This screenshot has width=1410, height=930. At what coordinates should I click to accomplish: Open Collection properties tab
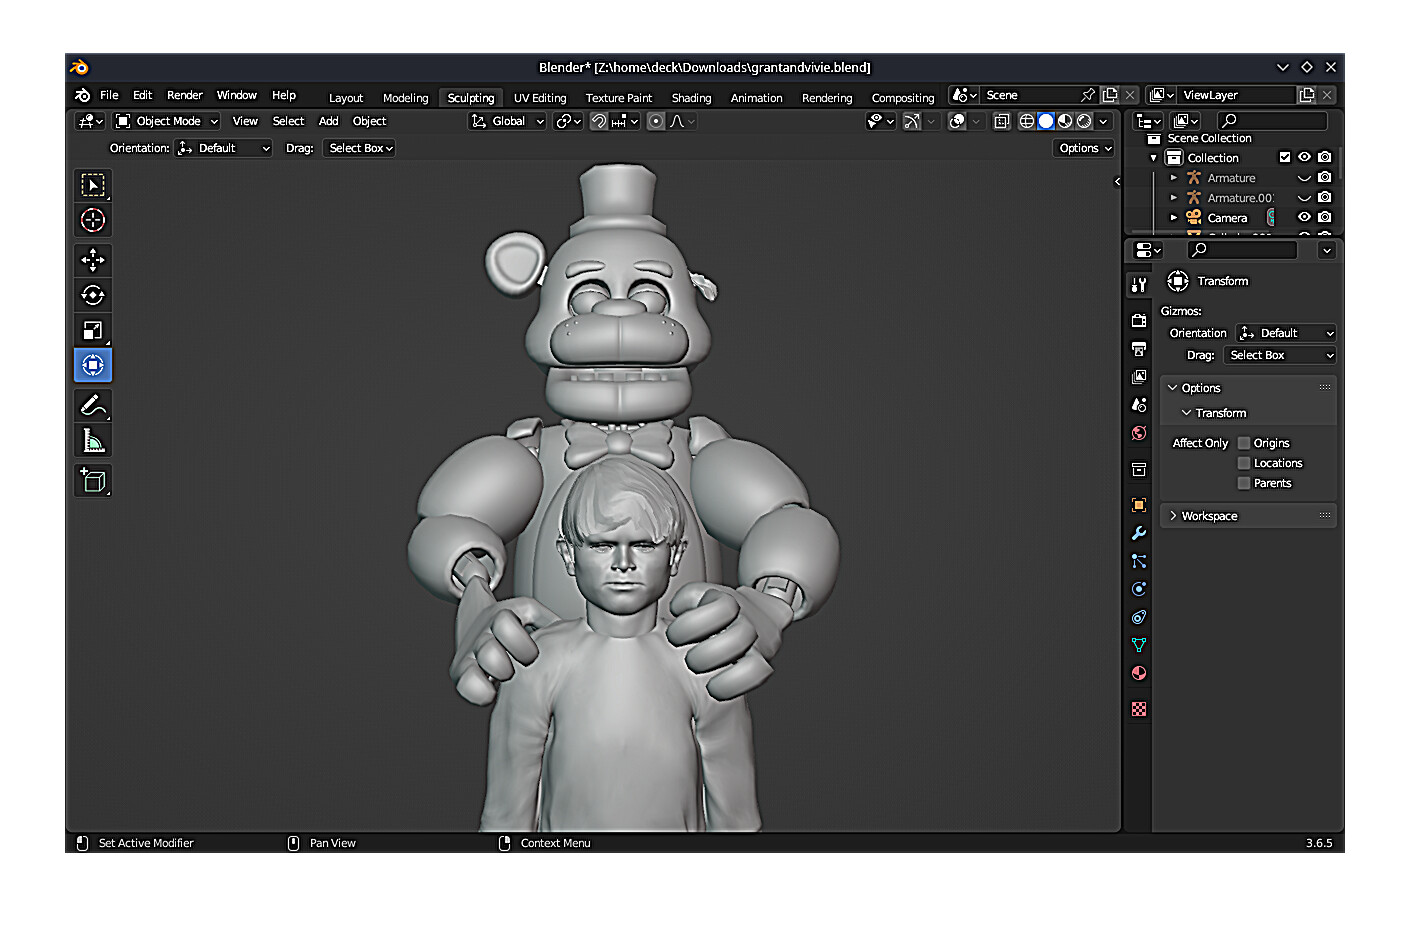coord(1138,469)
